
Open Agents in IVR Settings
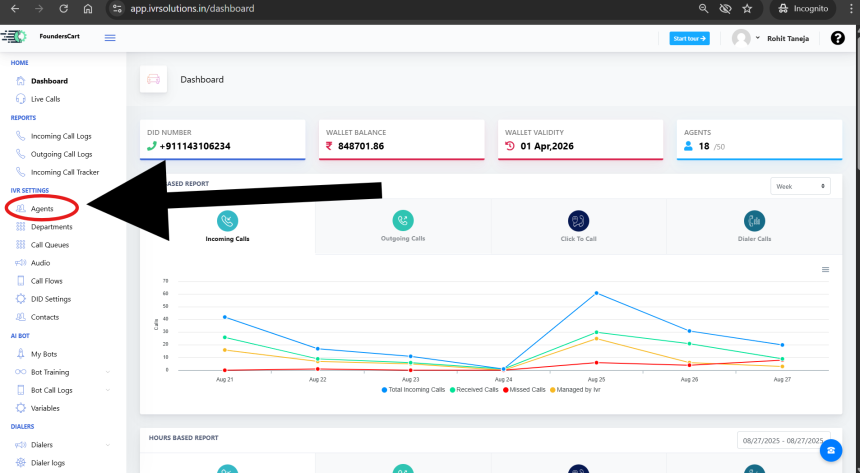(x=42, y=208)
